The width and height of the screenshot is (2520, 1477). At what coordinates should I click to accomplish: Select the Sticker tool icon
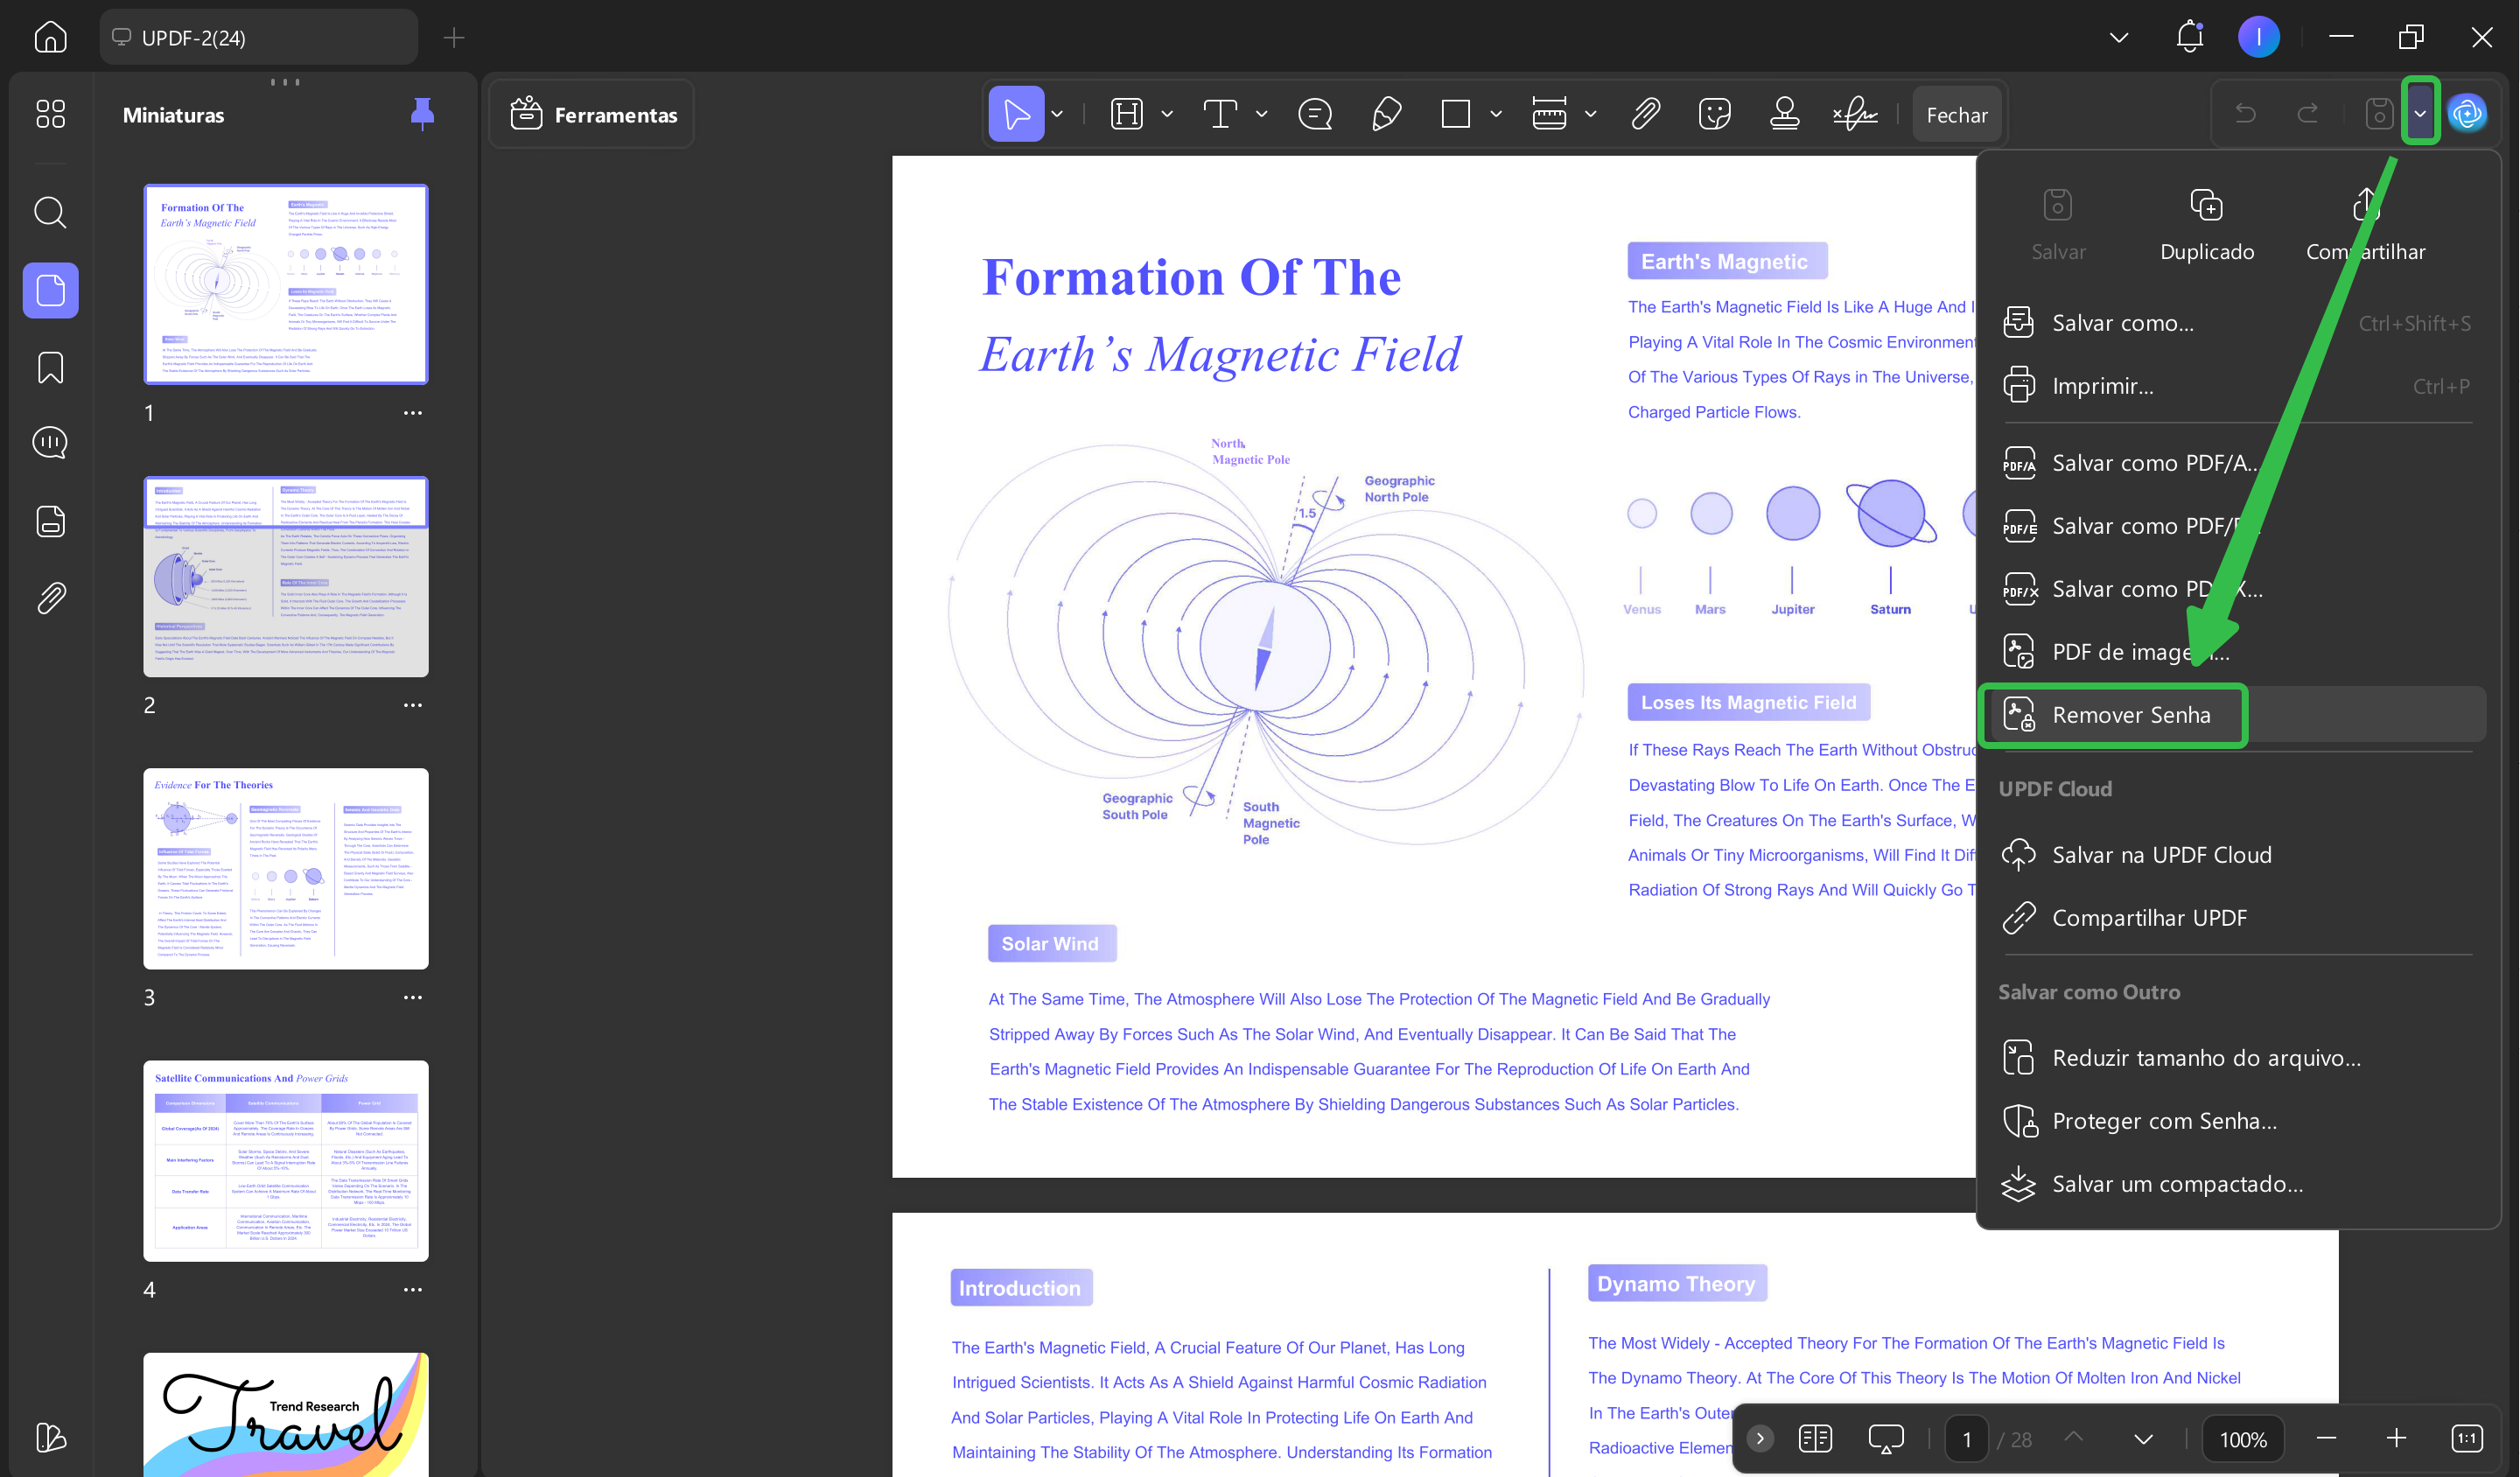tap(1715, 114)
